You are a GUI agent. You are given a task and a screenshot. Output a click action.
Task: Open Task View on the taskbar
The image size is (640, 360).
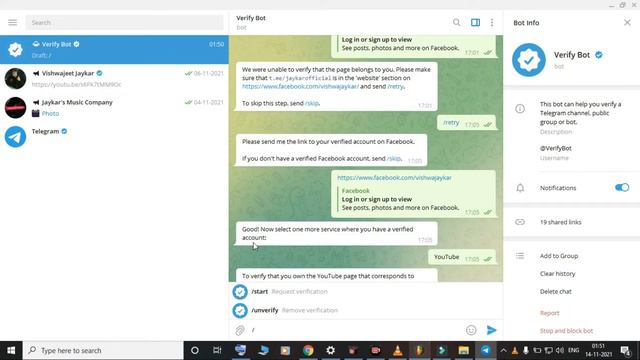(x=217, y=350)
